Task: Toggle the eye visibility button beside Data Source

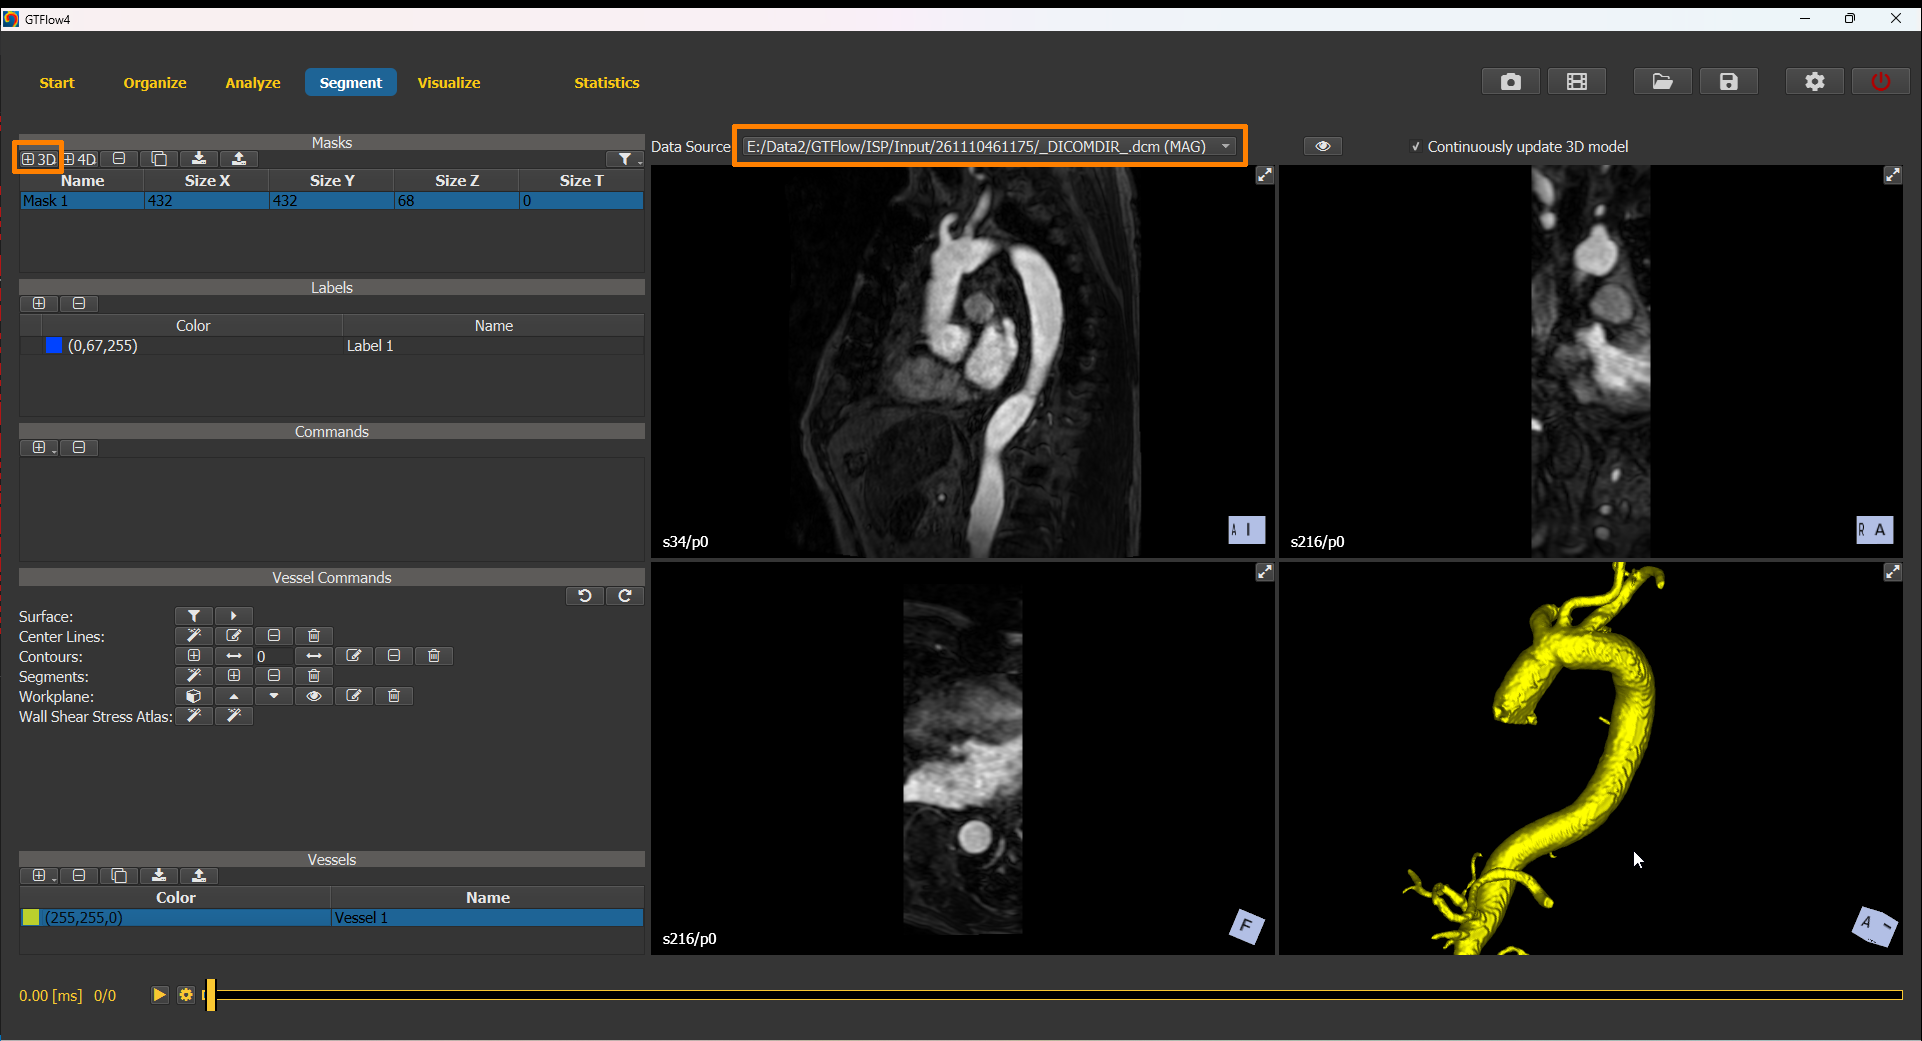Action: coord(1323,146)
